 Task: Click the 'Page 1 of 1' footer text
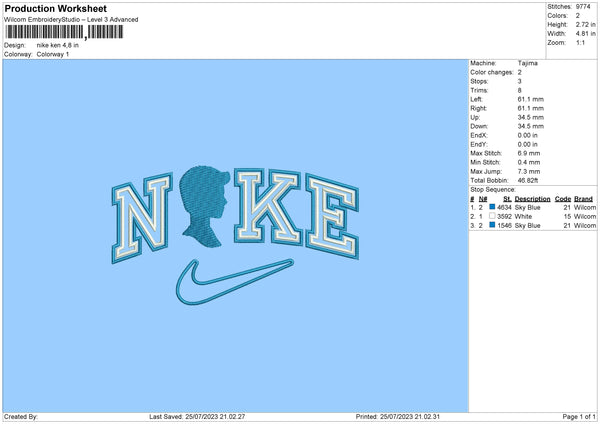(579, 417)
